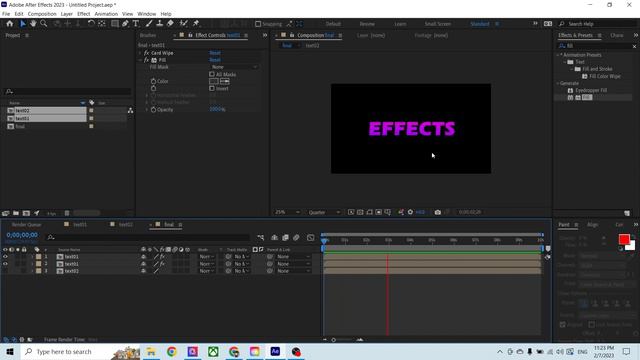Open the Fill Mask dropdown

[x=234, y=67]
